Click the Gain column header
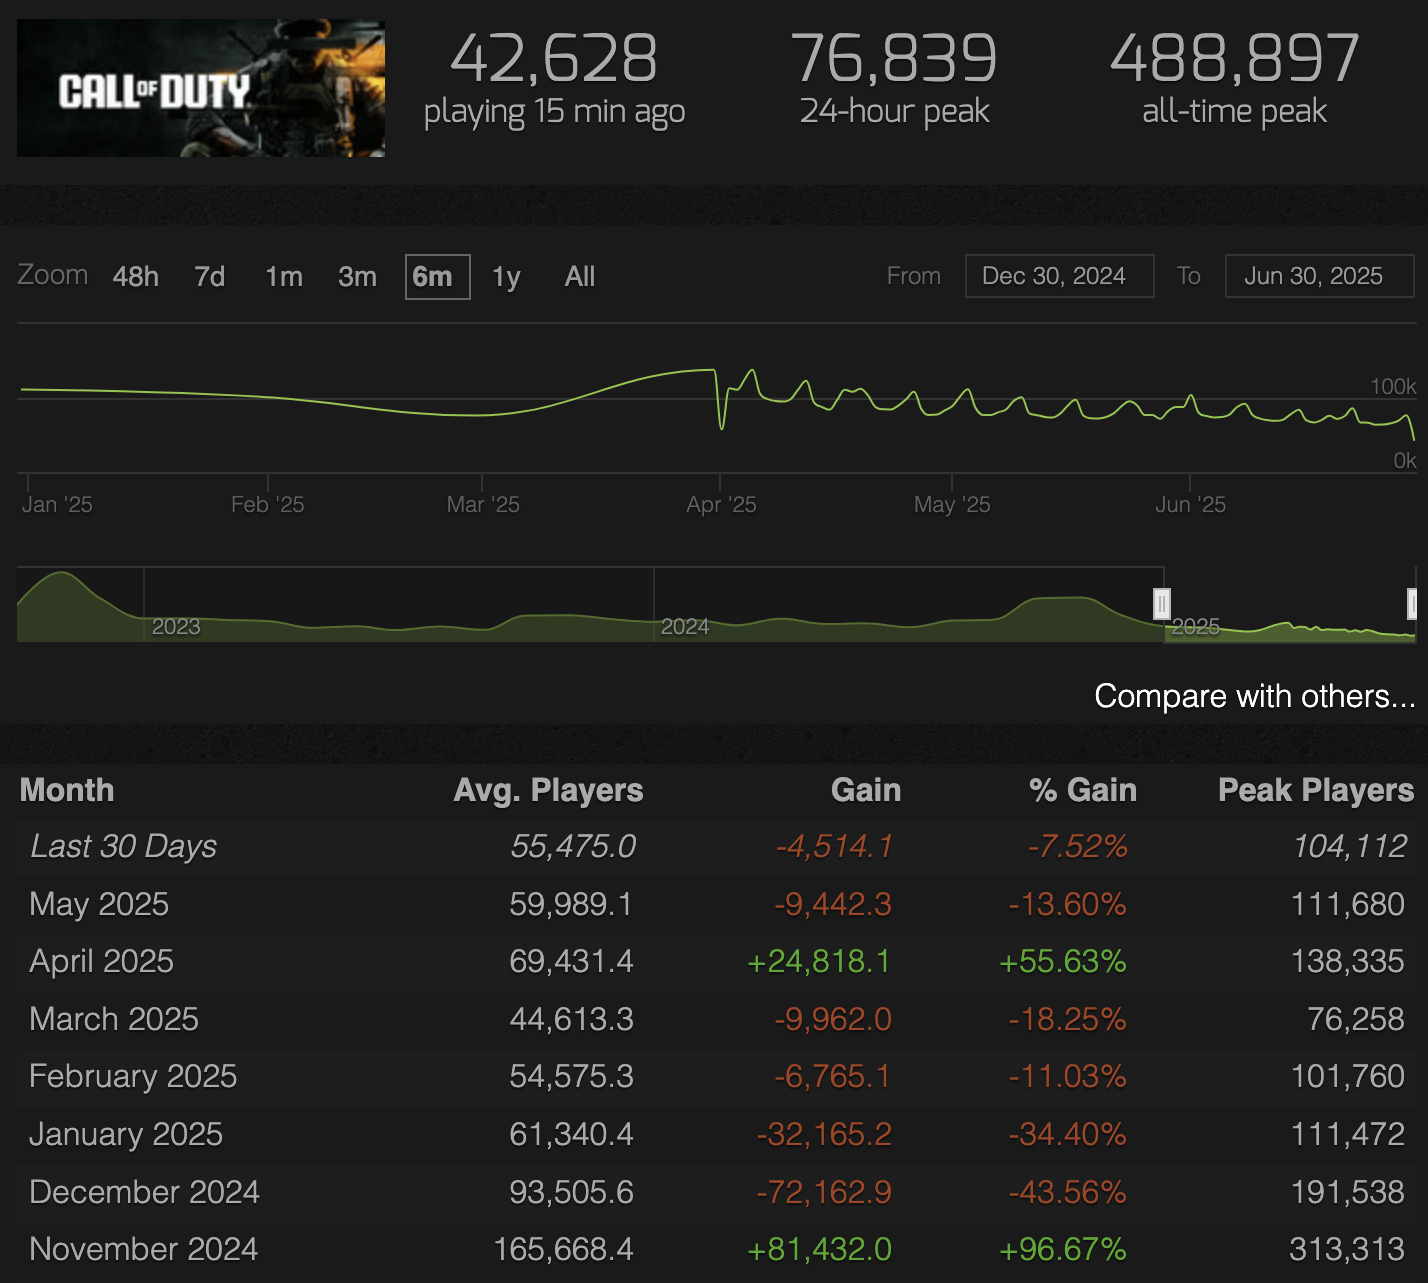The width and height of the screenshot is (1428, 1283). coord(866,790)
